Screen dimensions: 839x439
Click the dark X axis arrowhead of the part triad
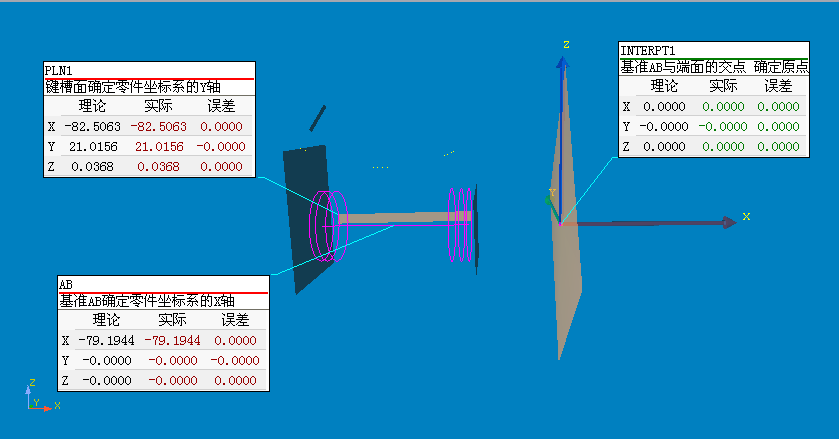[729, 222]
